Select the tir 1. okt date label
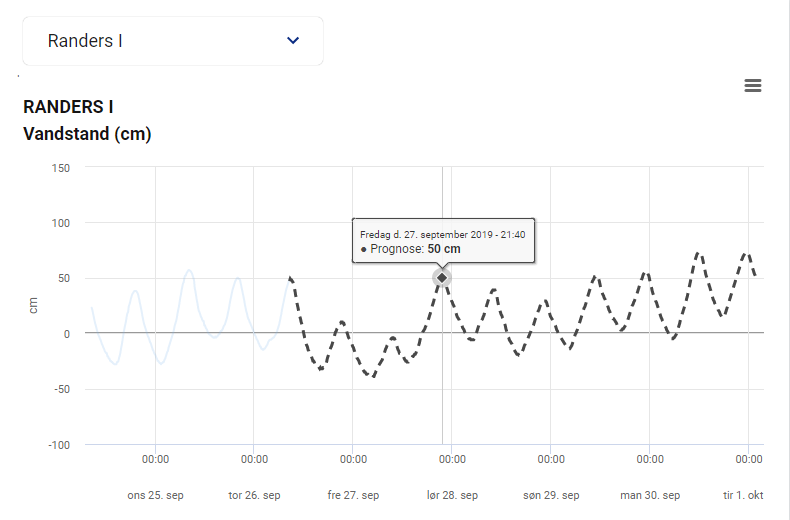 tap(744, 495)
